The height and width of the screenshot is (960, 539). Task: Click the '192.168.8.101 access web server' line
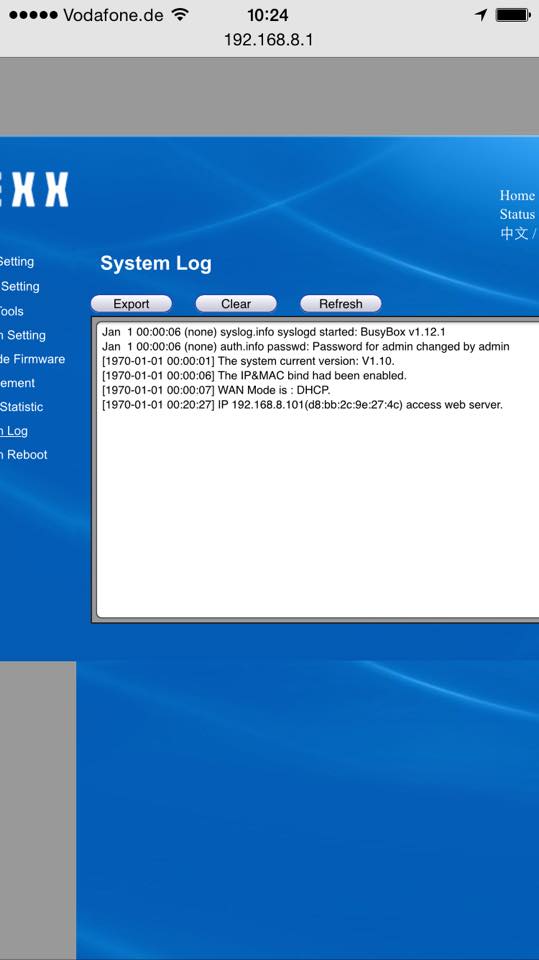(303, 405)
